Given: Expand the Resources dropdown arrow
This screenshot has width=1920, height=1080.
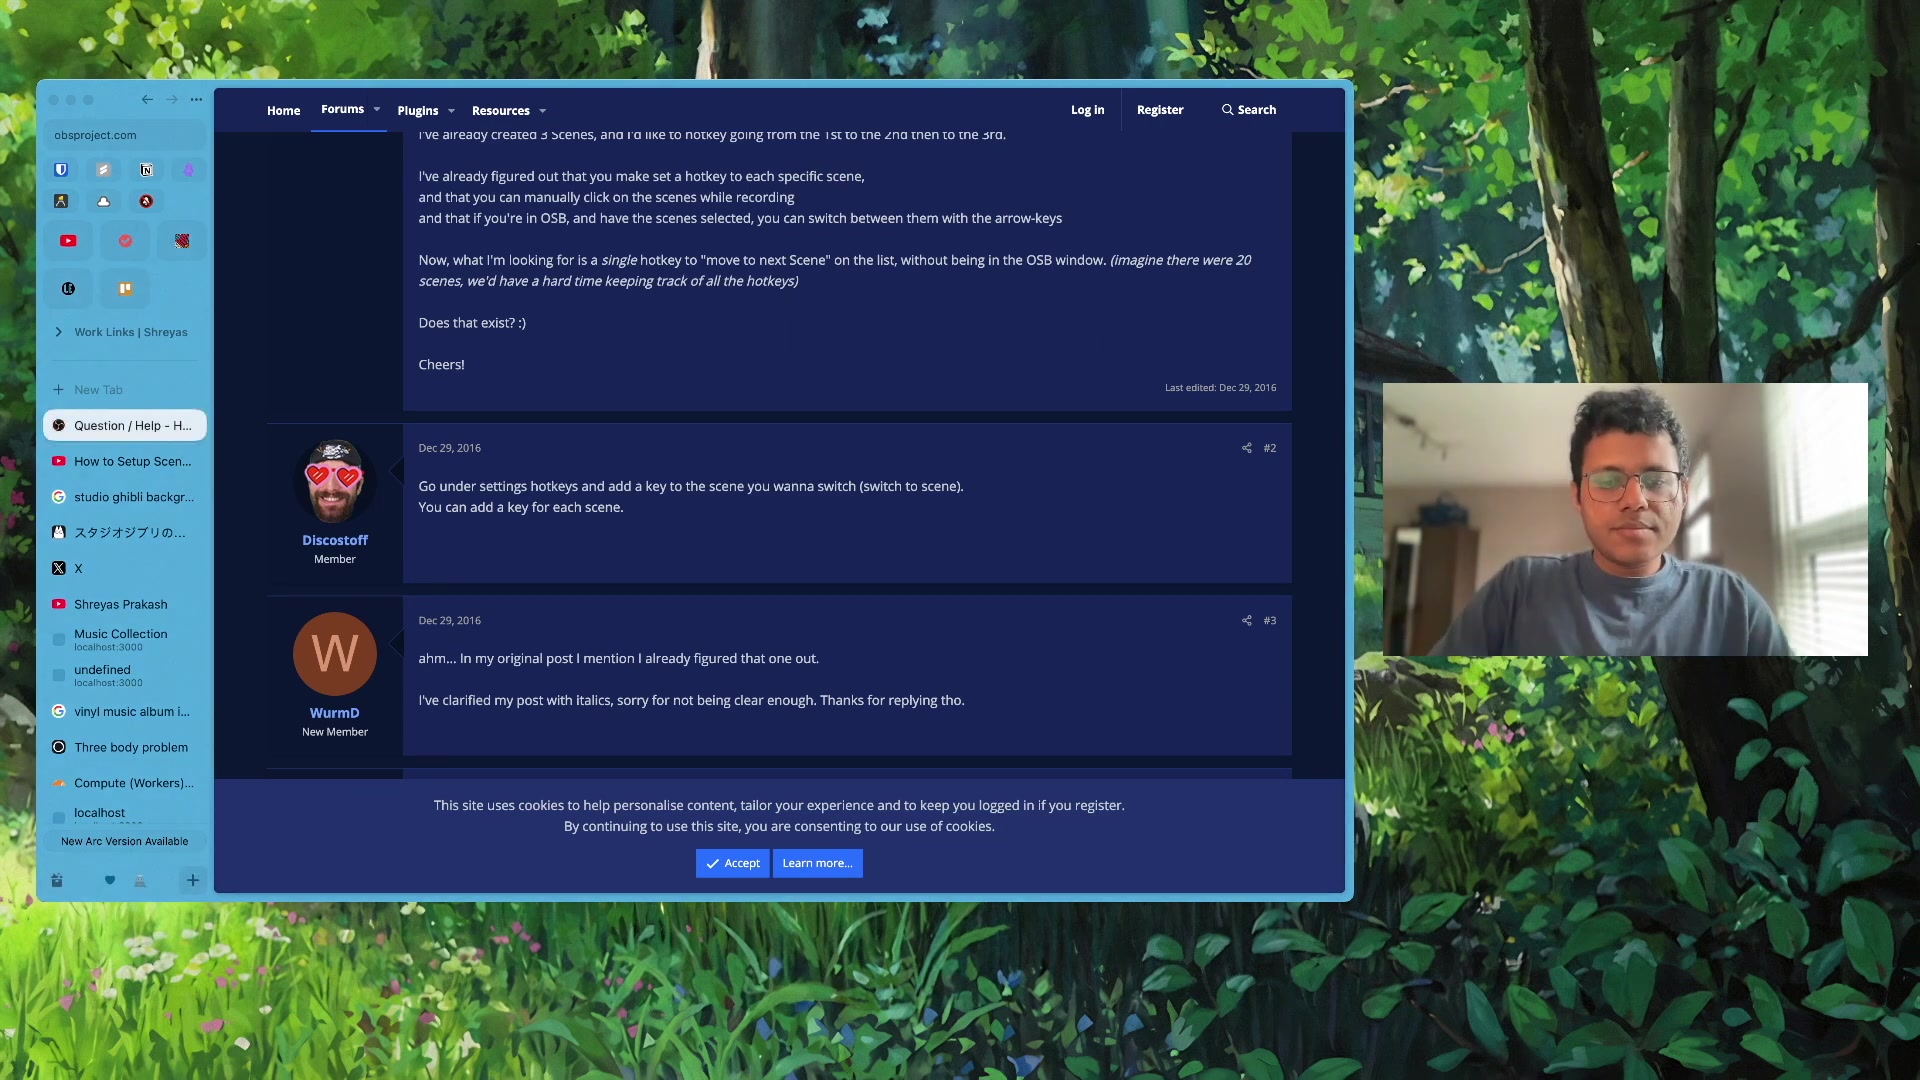Looking at the screenshot, I should pos(543,111).
